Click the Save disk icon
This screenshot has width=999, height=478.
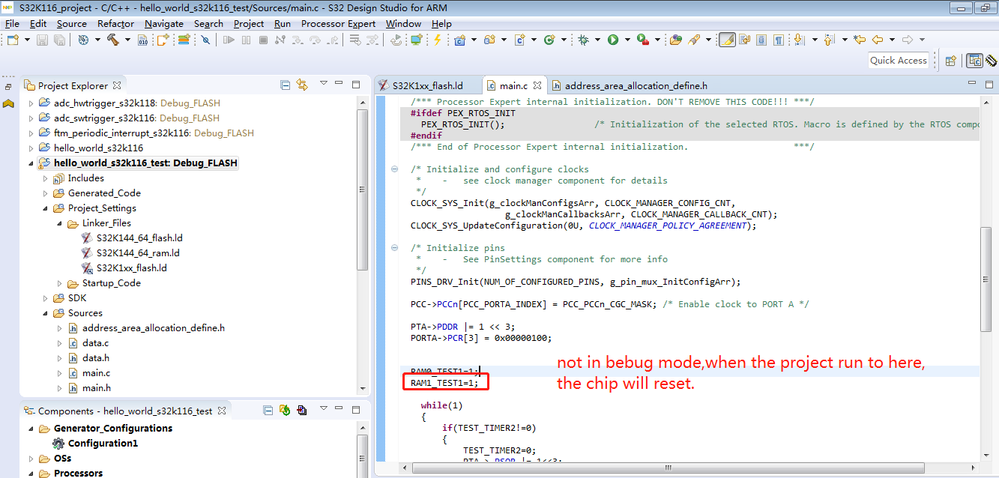[x=42, y=40]
